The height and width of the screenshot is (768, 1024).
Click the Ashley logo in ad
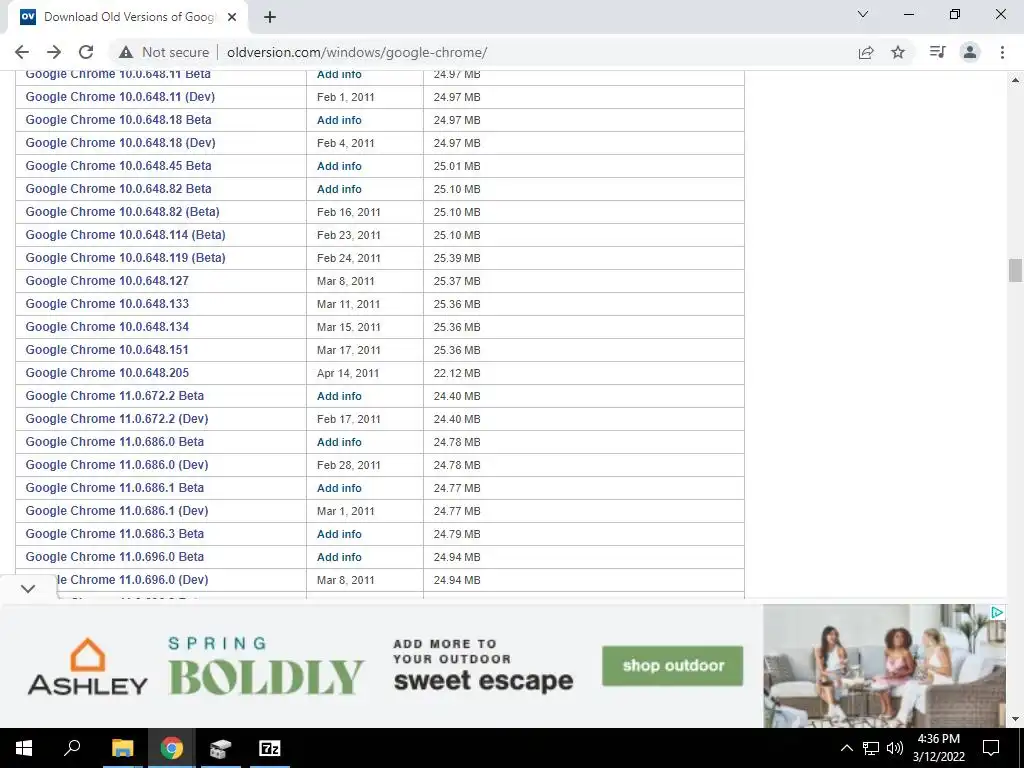[88, 667]
